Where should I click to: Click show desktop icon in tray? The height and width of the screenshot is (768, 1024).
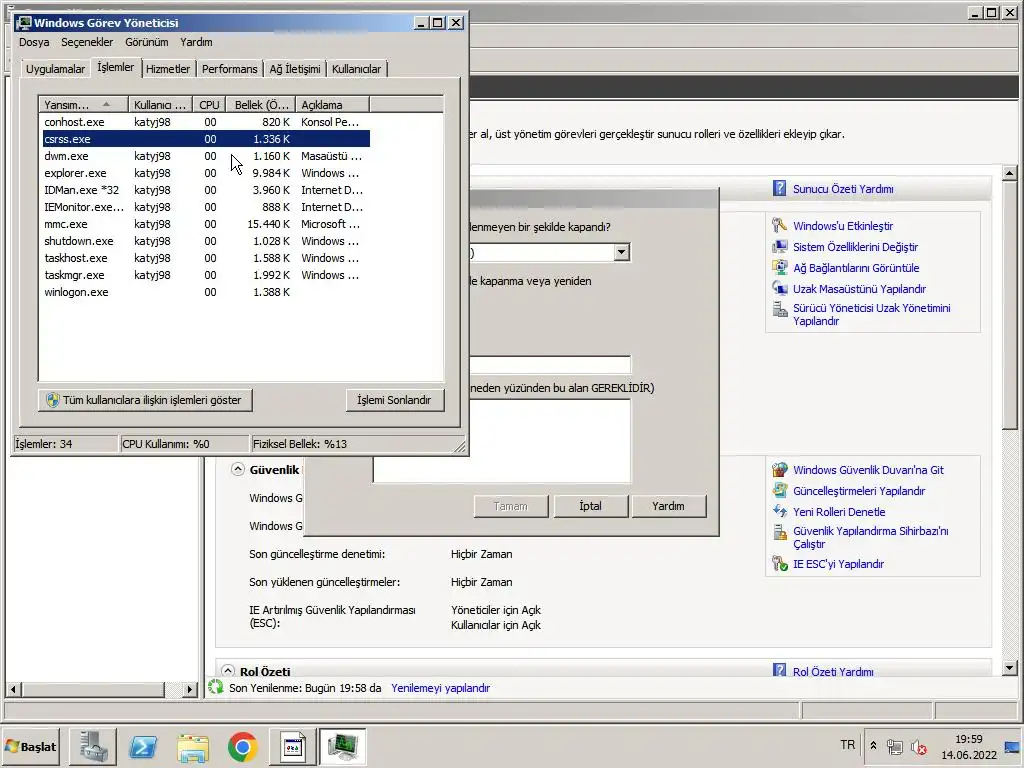click(1013, 746)
